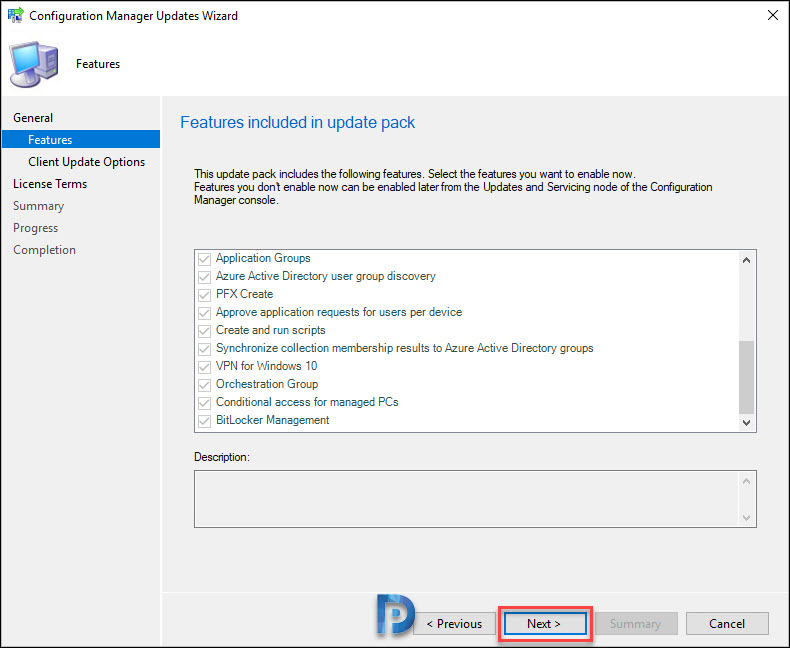790x648 pixels.
Task: Select the Completion step in sidebar
Action: click(44, 250)
